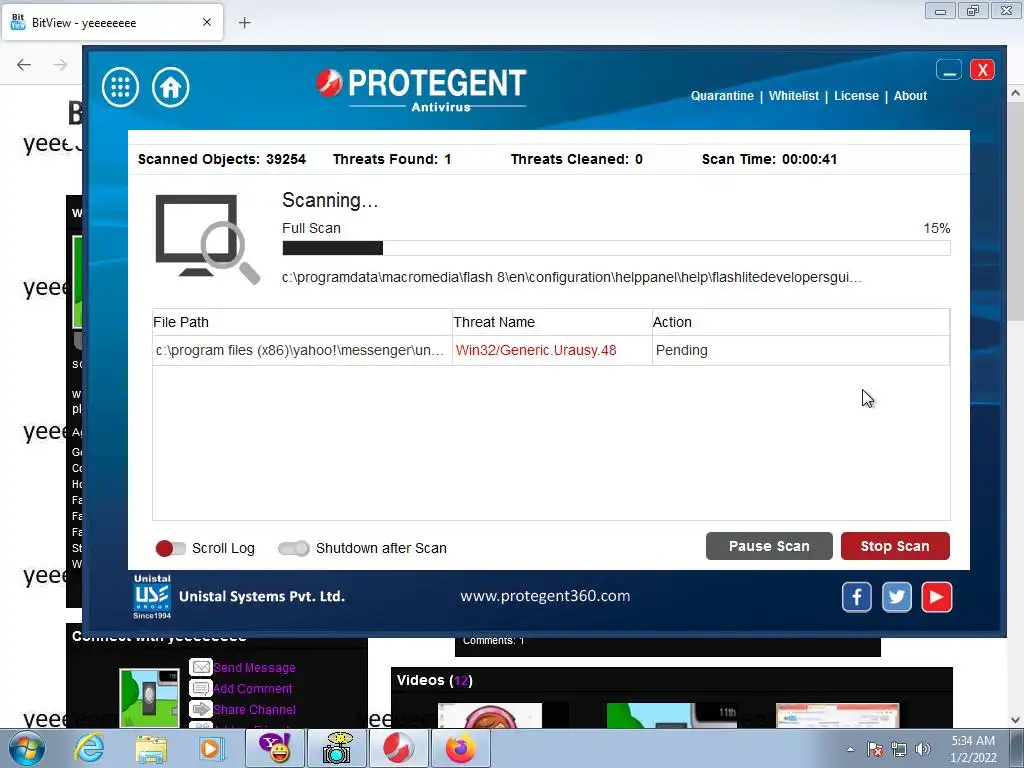Click the browser back arrow

coord(24,64)
